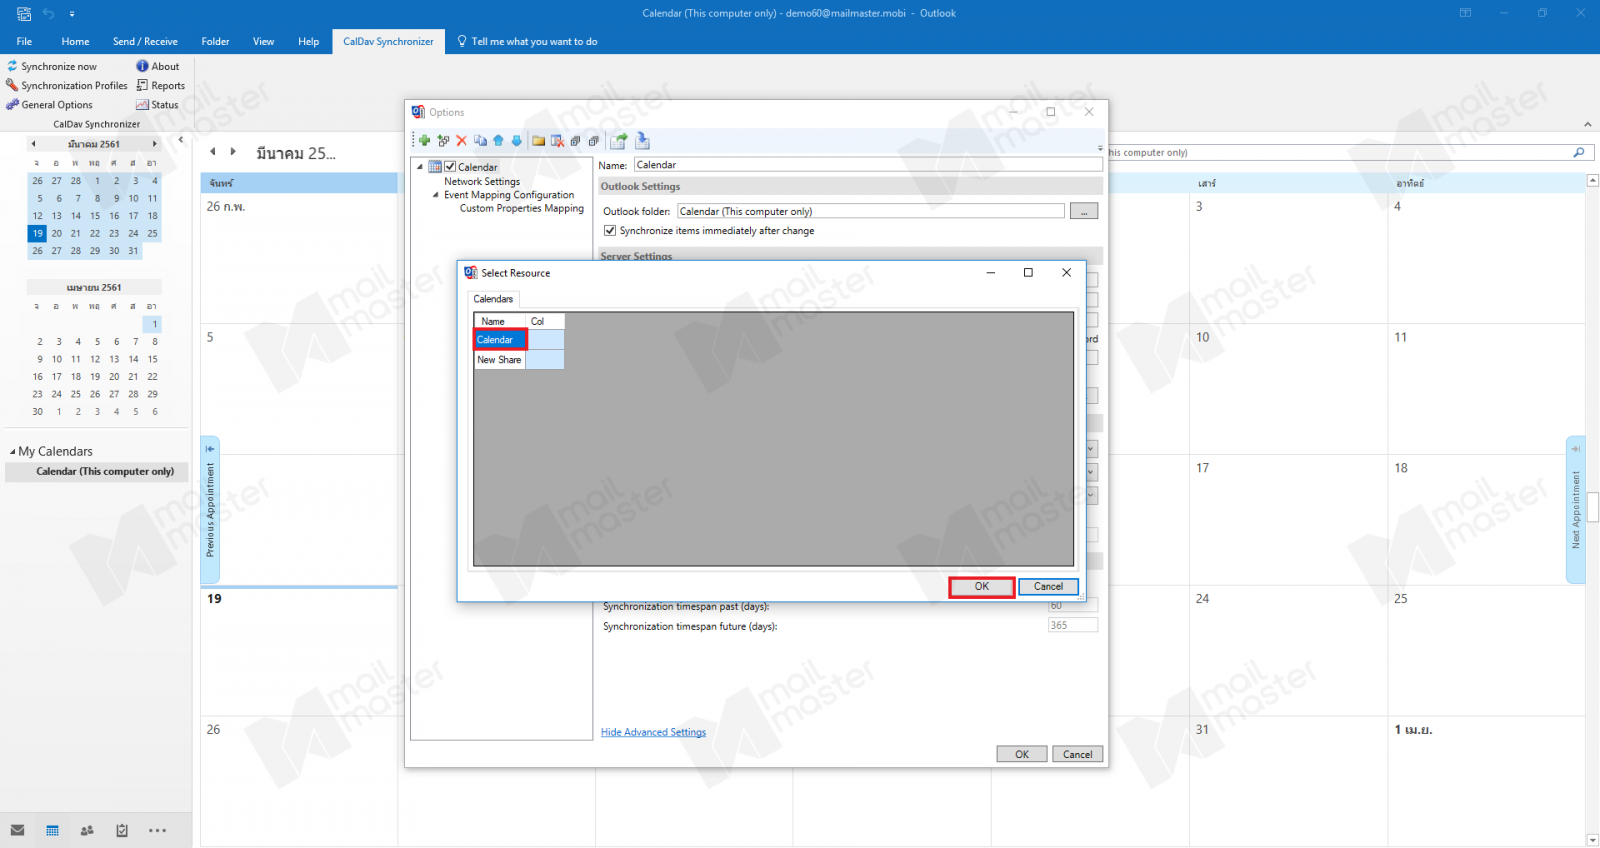Open synchronization Status
1600x848 pixels.
pyautogui.click(x=158, y=105)
